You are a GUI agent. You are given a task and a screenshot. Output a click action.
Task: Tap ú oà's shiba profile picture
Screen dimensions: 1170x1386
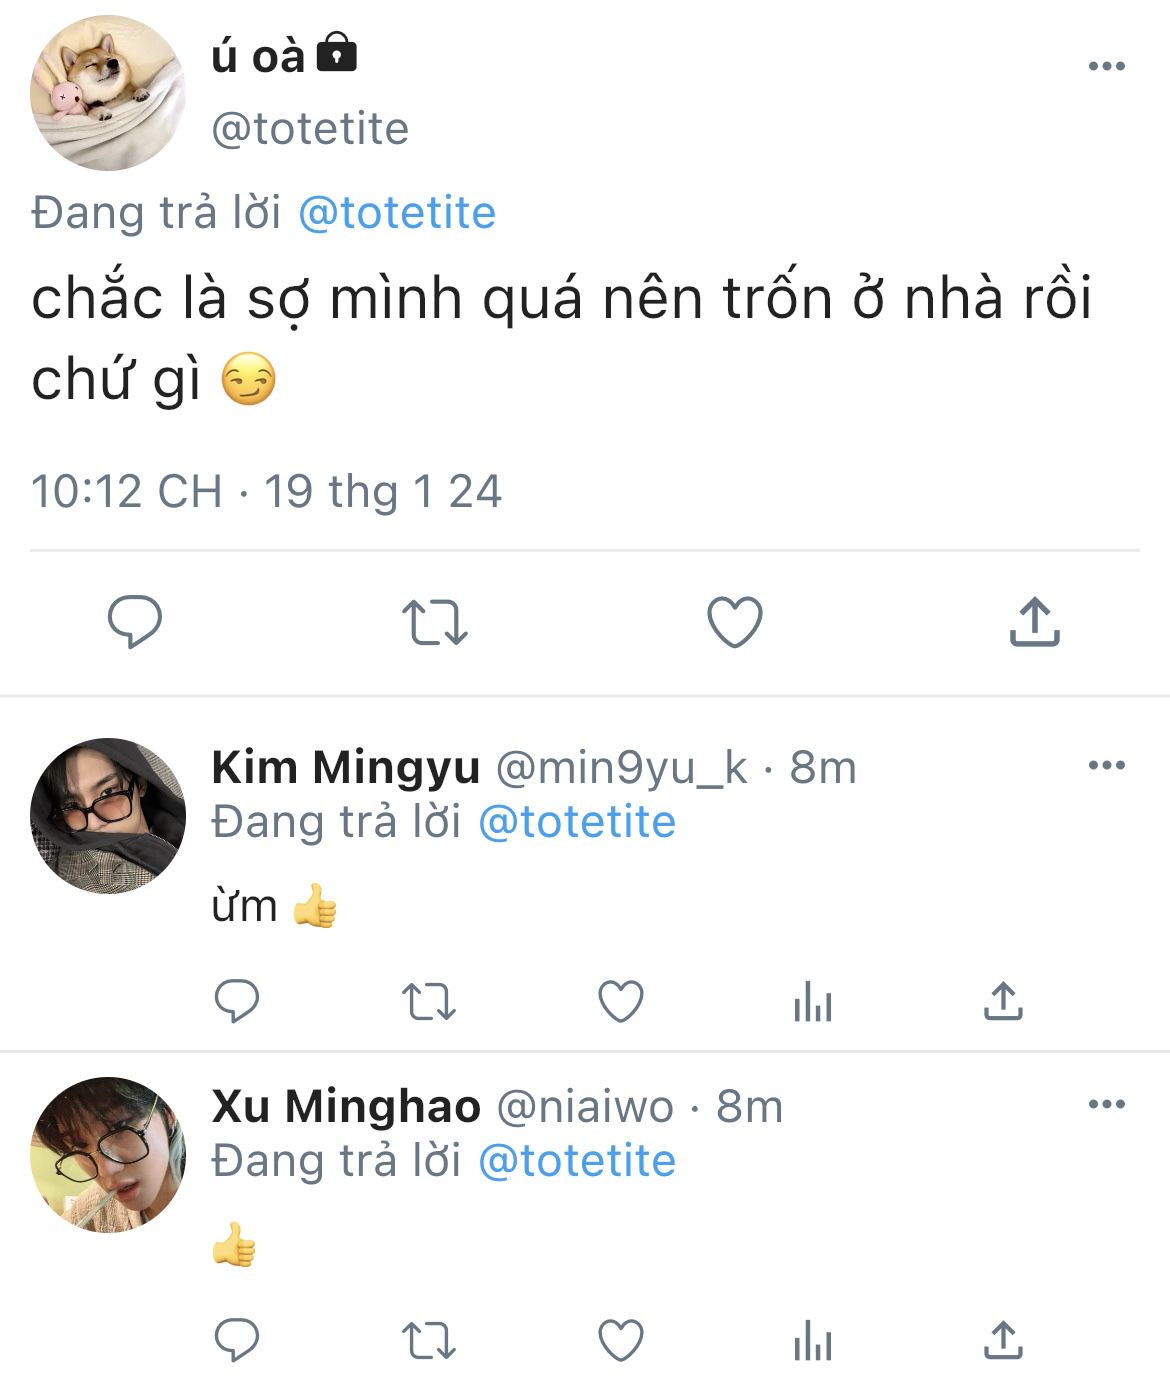[108, 93]
